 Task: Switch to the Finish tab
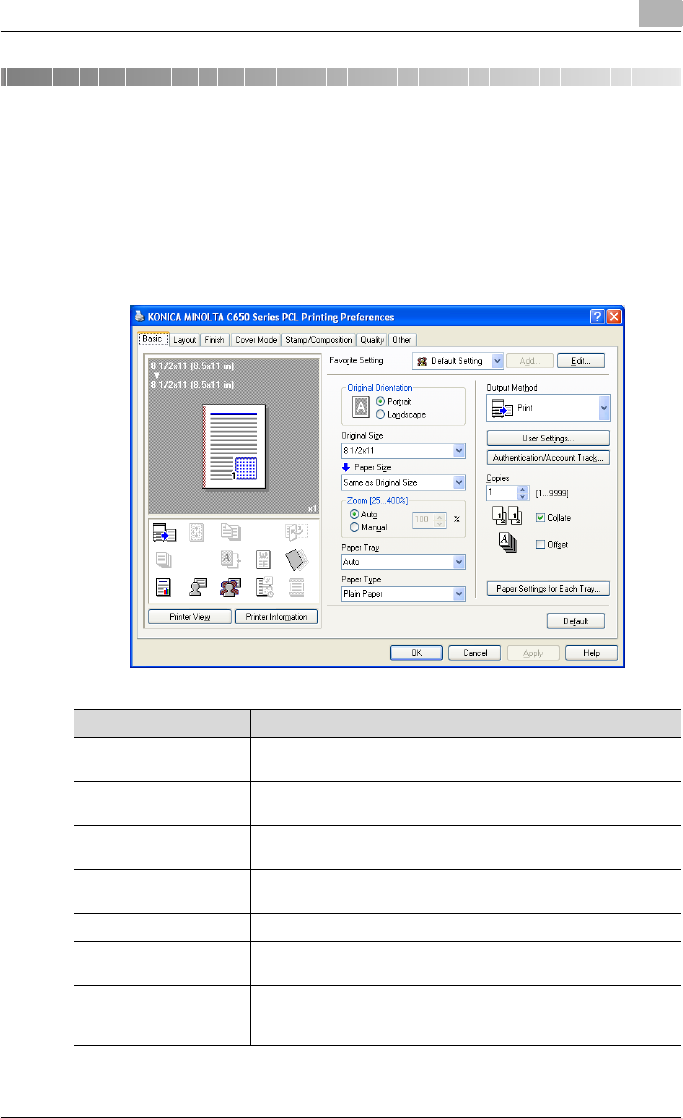pyautogui.click(x=215, y=340)
